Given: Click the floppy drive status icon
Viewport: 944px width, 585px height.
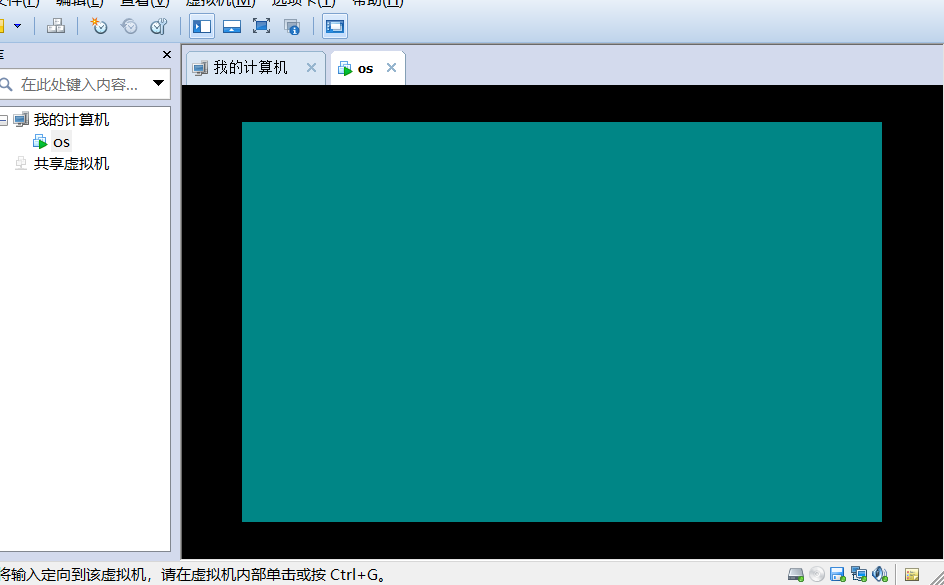Looking at the screenshot, I should coord(837,575).
